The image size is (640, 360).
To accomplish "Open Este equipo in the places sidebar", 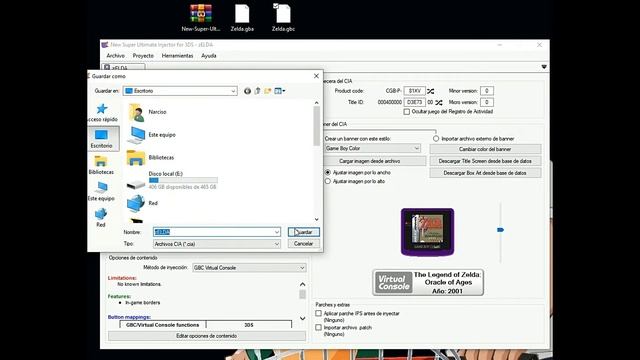I will point(101,192).
